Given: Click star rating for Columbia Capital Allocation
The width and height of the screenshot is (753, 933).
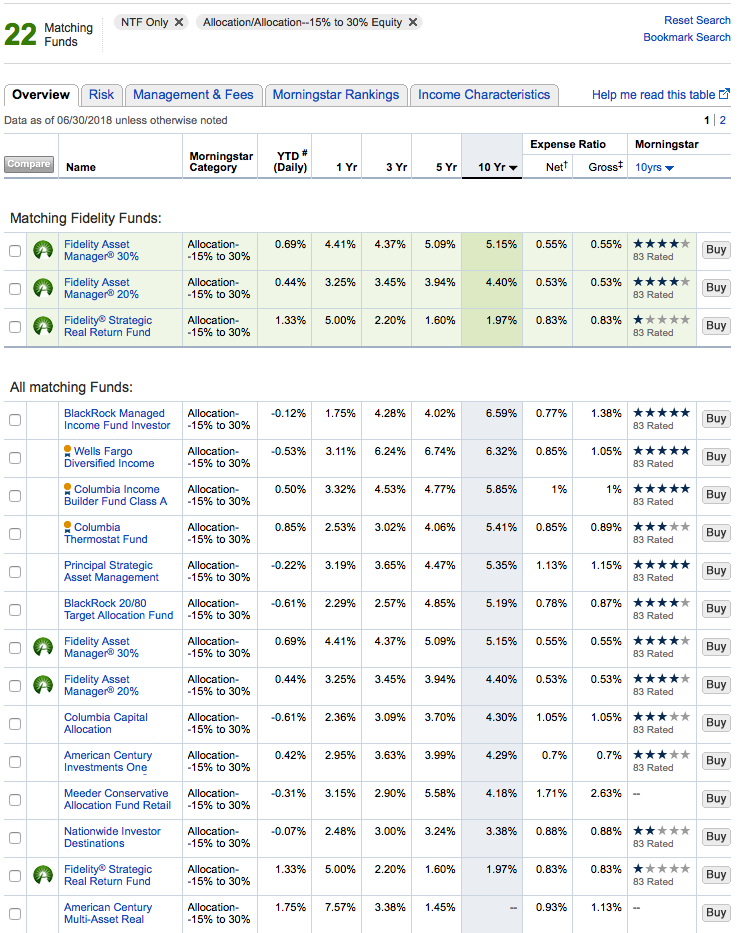Looking at the screenshot, I should pos(661,716).
